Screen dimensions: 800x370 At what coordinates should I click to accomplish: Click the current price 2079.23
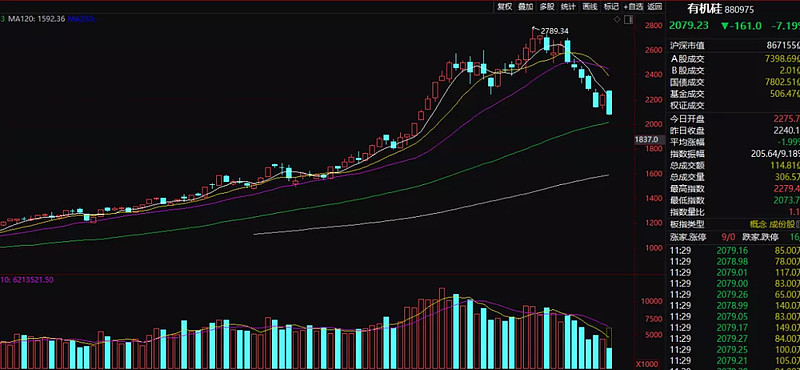click(689, 26)
